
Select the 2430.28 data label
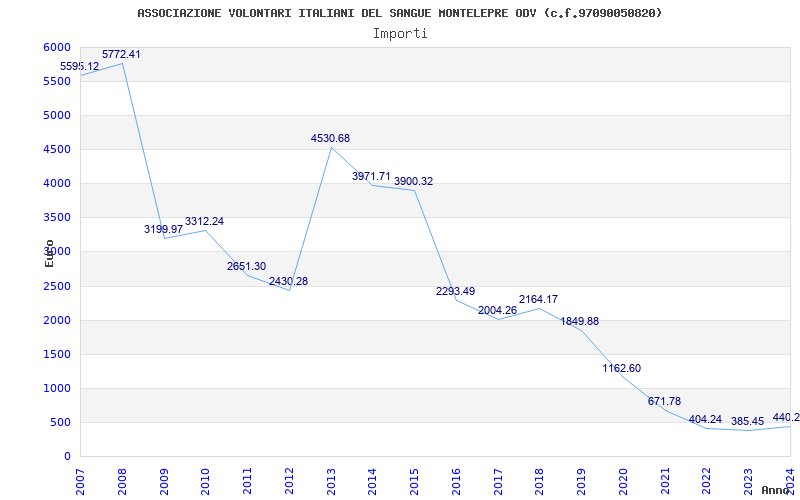[288, 281]
